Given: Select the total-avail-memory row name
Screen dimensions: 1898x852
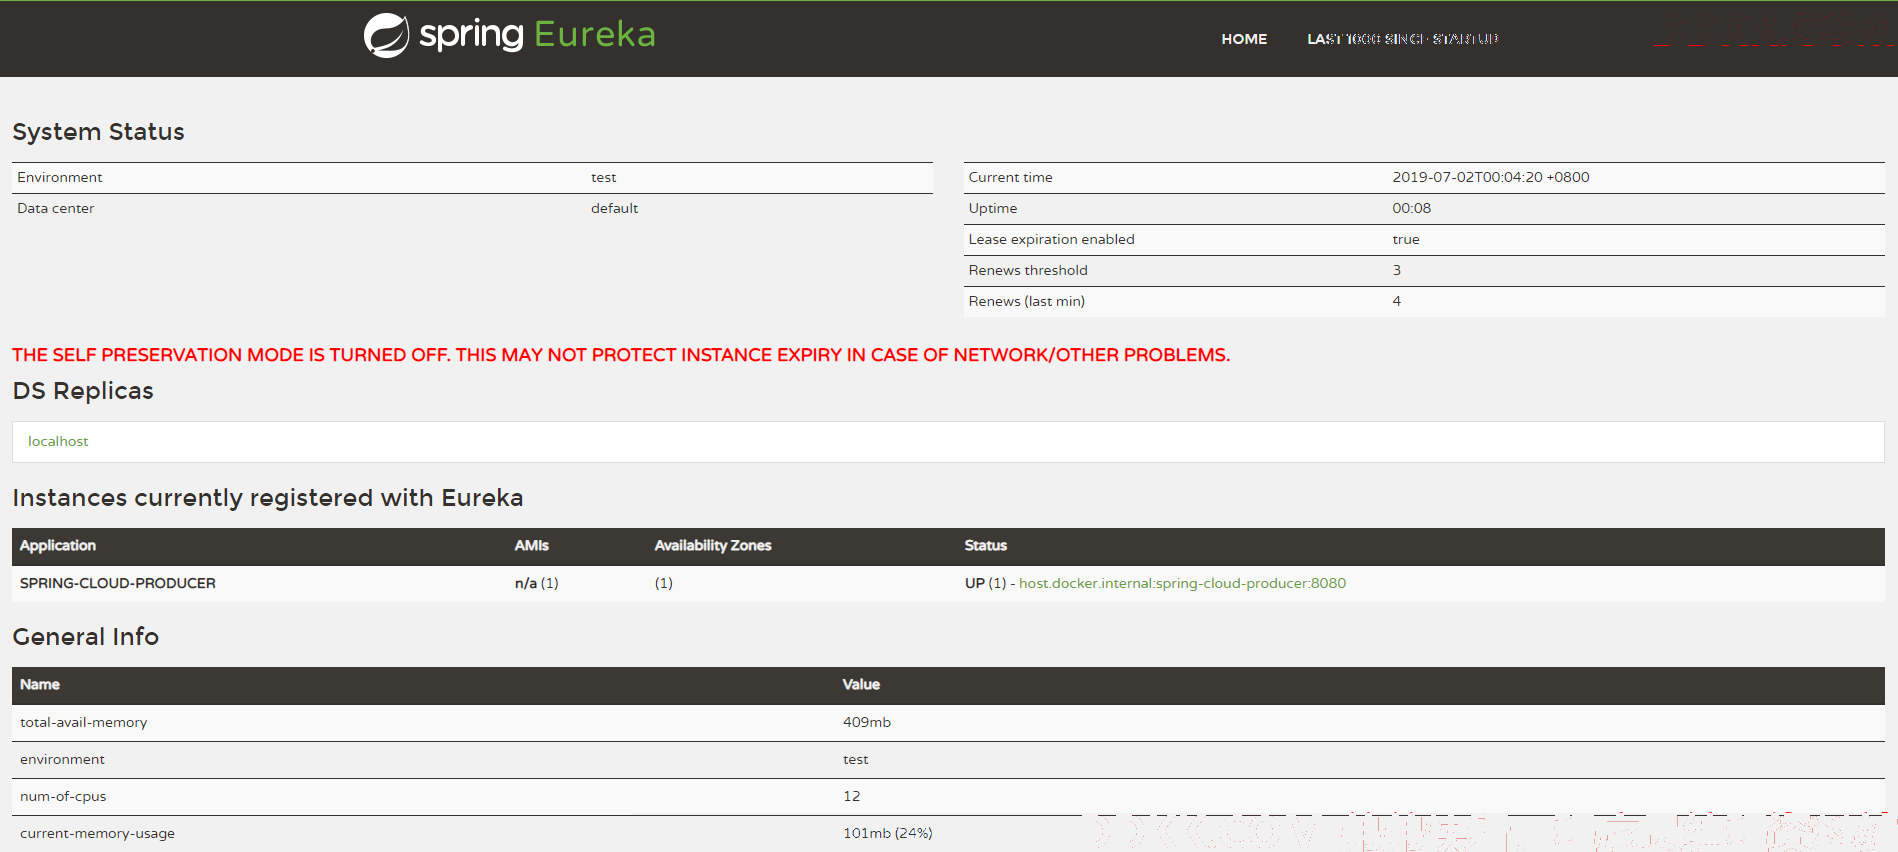Looking at the screenshot, I should tap(84, 722).
